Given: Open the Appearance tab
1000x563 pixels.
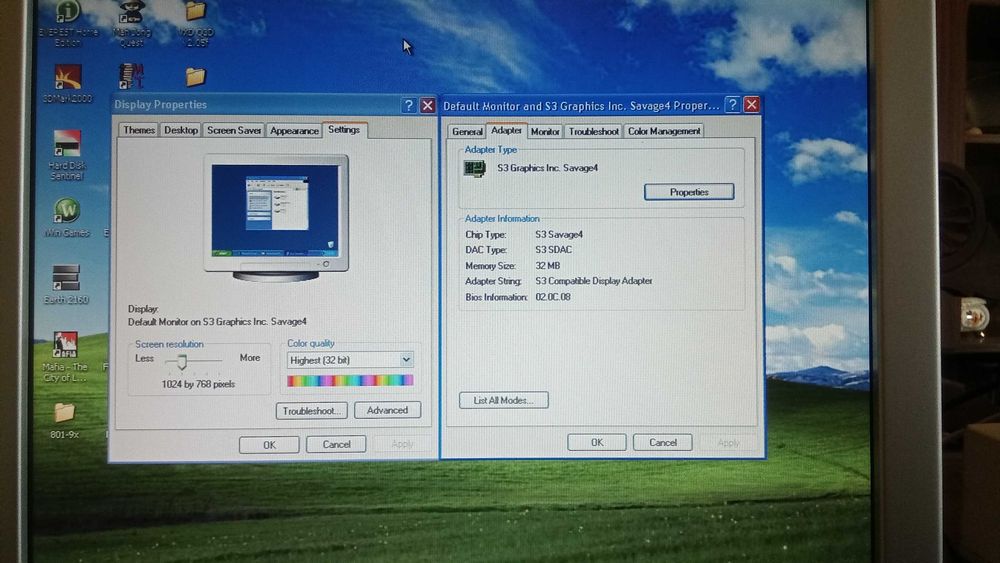Looking at the screenshot, I should click(x=294, y=131).
